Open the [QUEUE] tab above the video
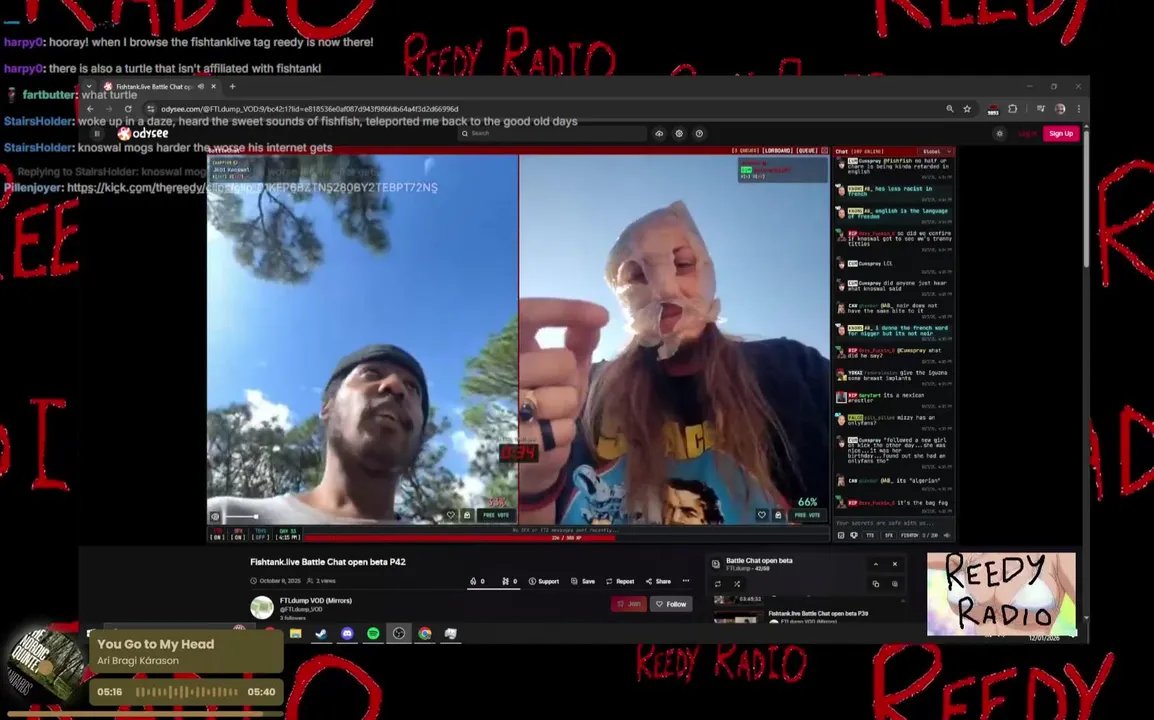This screenshot has width=1154, height=720. [x=807, y=150]
